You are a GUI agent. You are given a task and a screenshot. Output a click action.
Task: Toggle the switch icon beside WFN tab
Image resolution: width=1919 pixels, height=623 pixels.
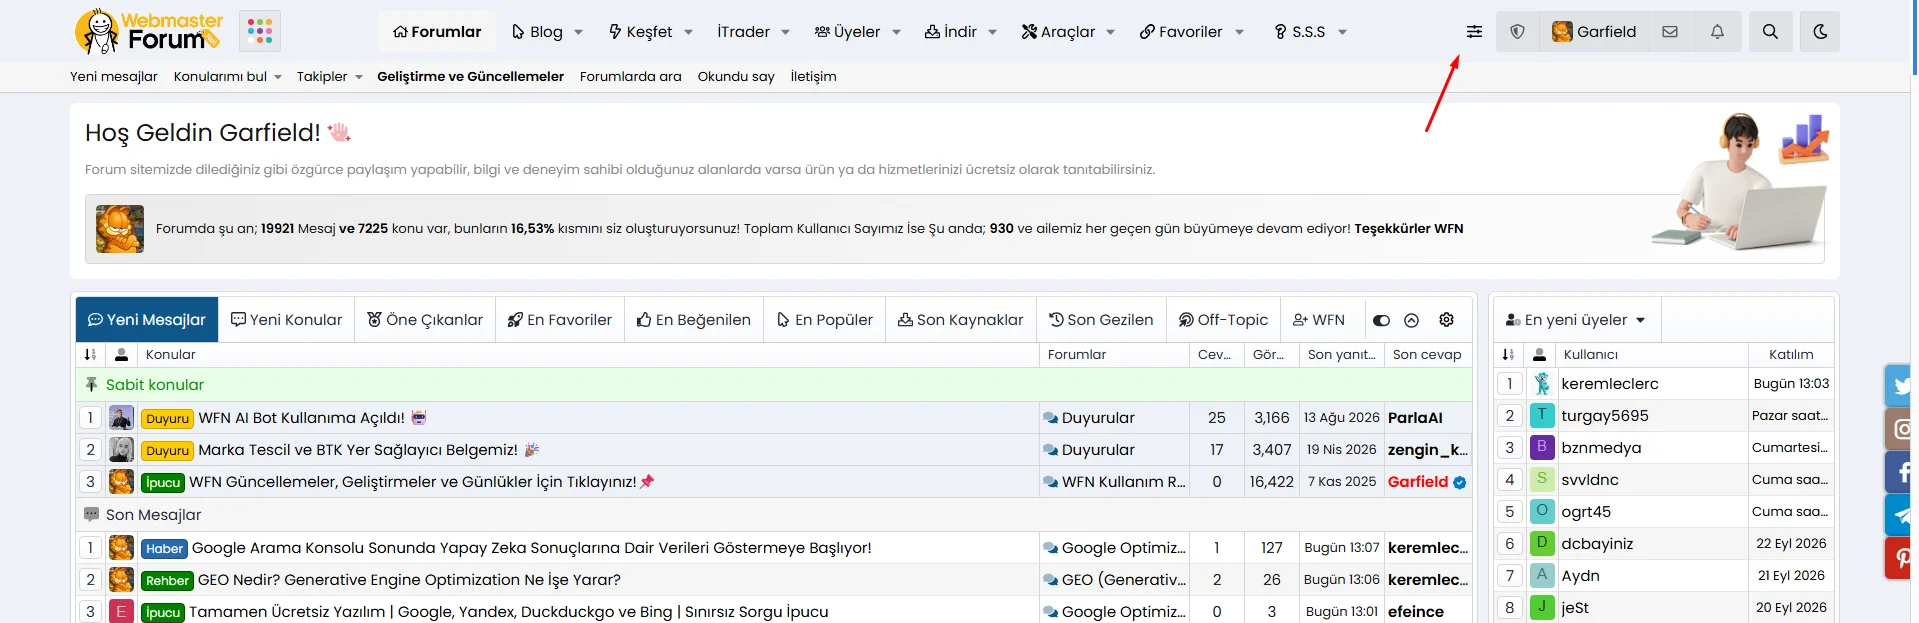[1381, 321]
